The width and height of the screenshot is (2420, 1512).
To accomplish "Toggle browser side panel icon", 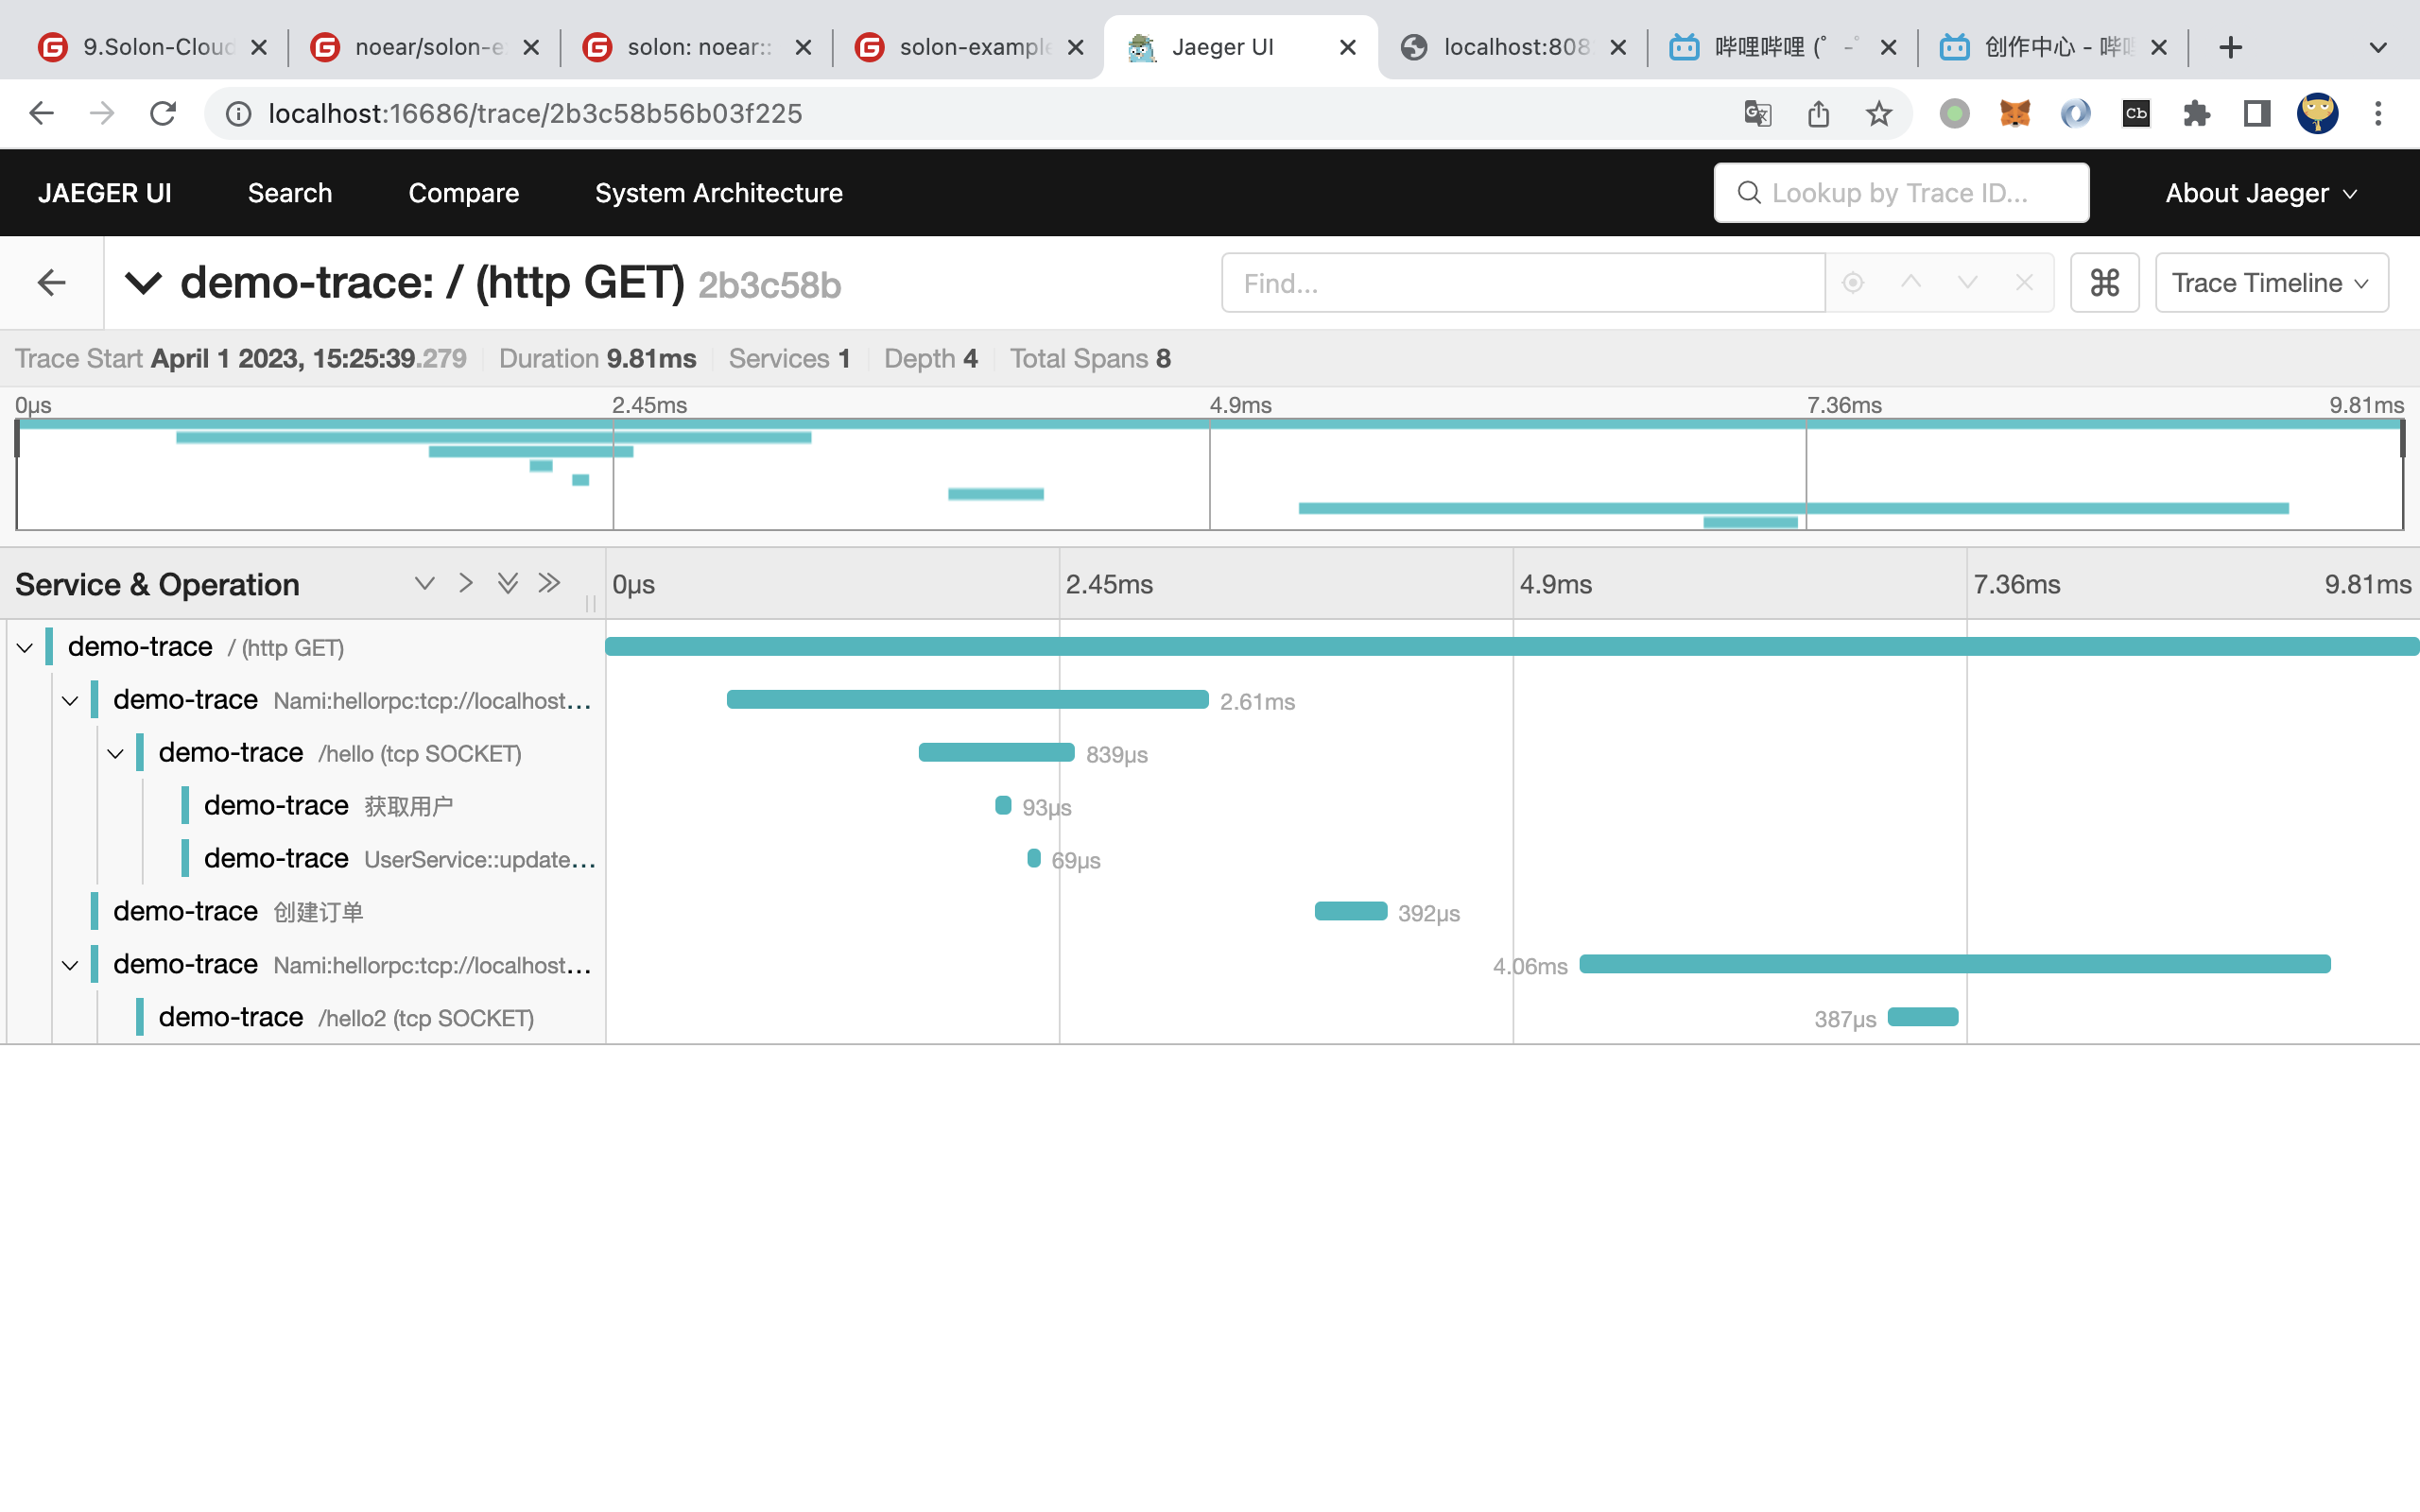I will coord(2257,113).
